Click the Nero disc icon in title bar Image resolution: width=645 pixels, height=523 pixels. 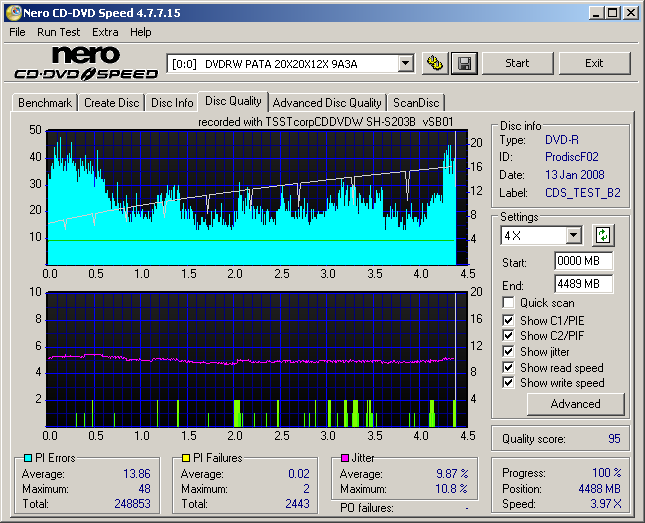[x=14, y=13]
